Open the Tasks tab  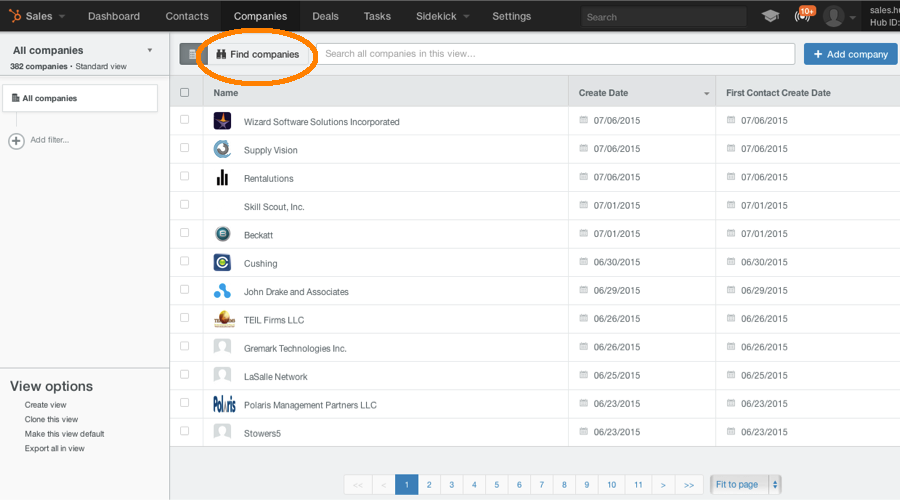tap(377, 16)
